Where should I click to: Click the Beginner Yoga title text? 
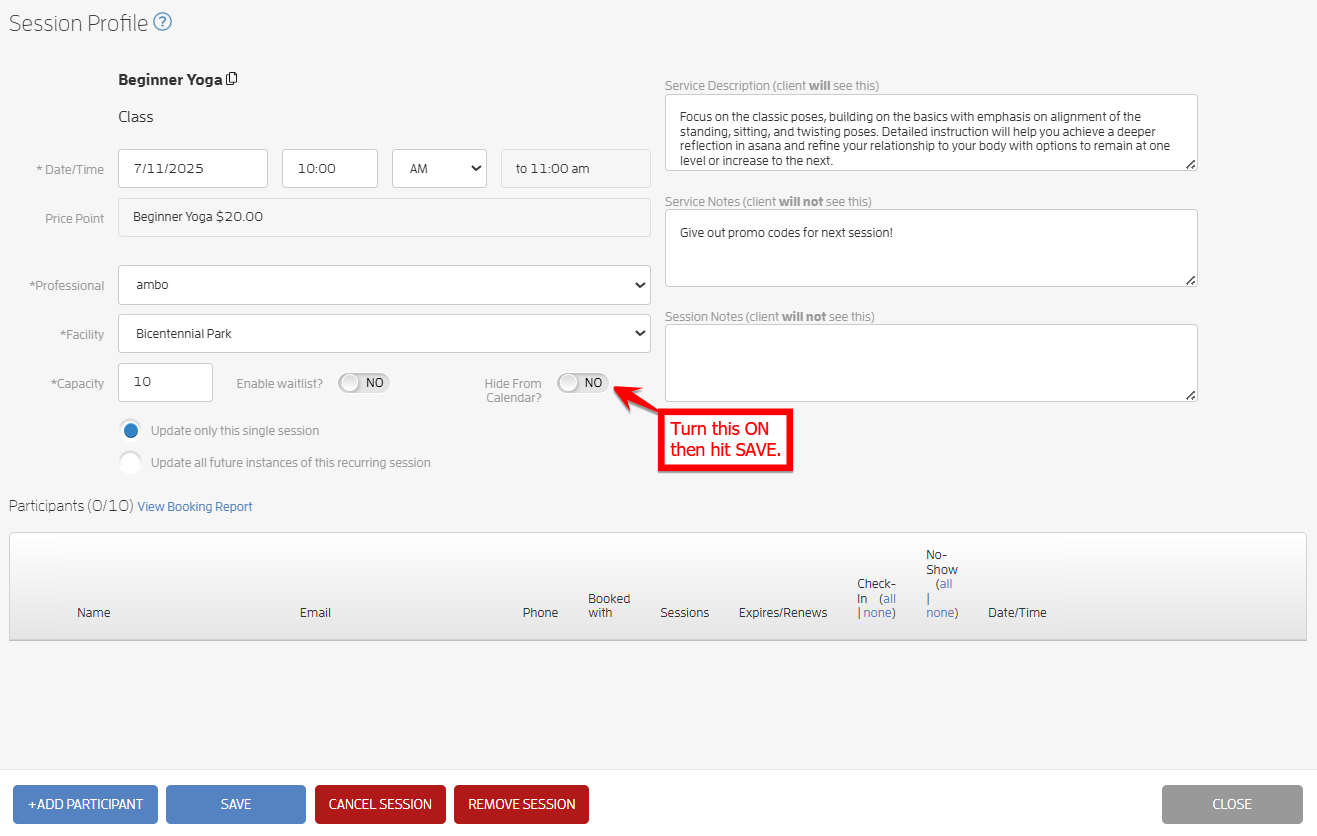pyautogui.click(x=170, y=79)
